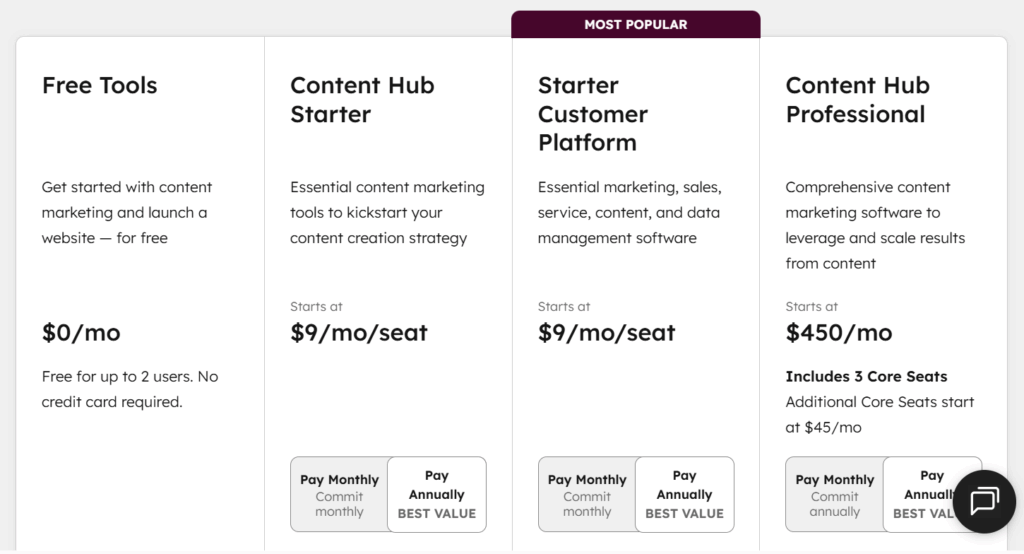This screenshot has height=554, width=1024.
Task: Click the Content Hub Starter heading
Action: point(362,100)
